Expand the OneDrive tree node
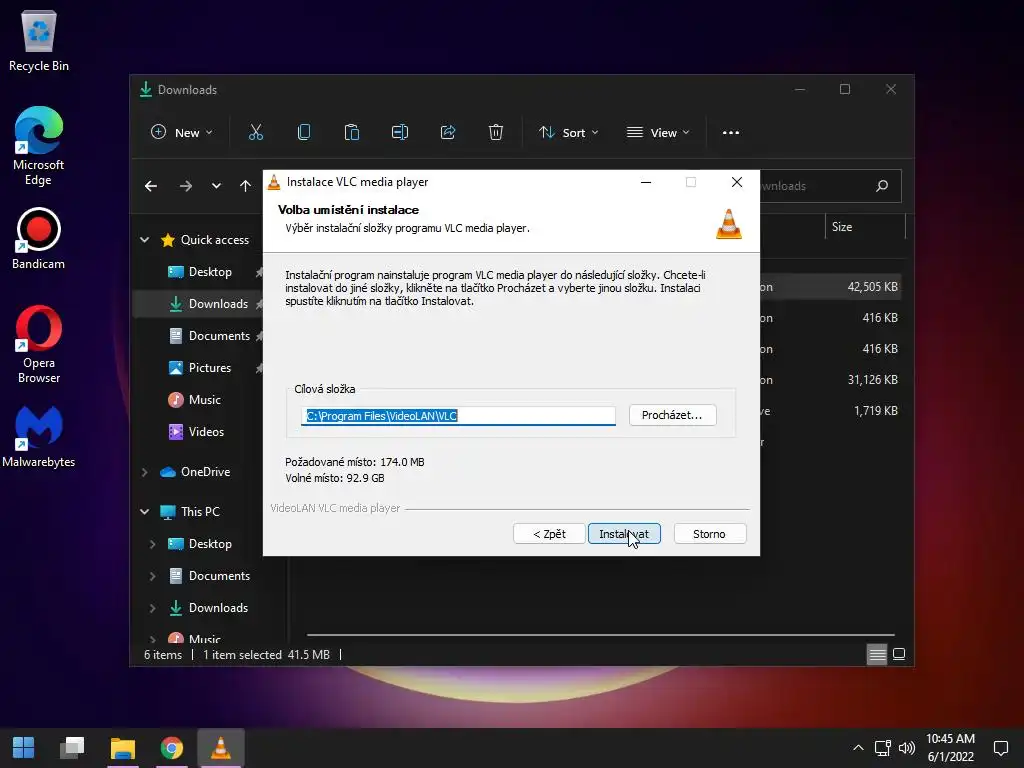 [144, 472]
